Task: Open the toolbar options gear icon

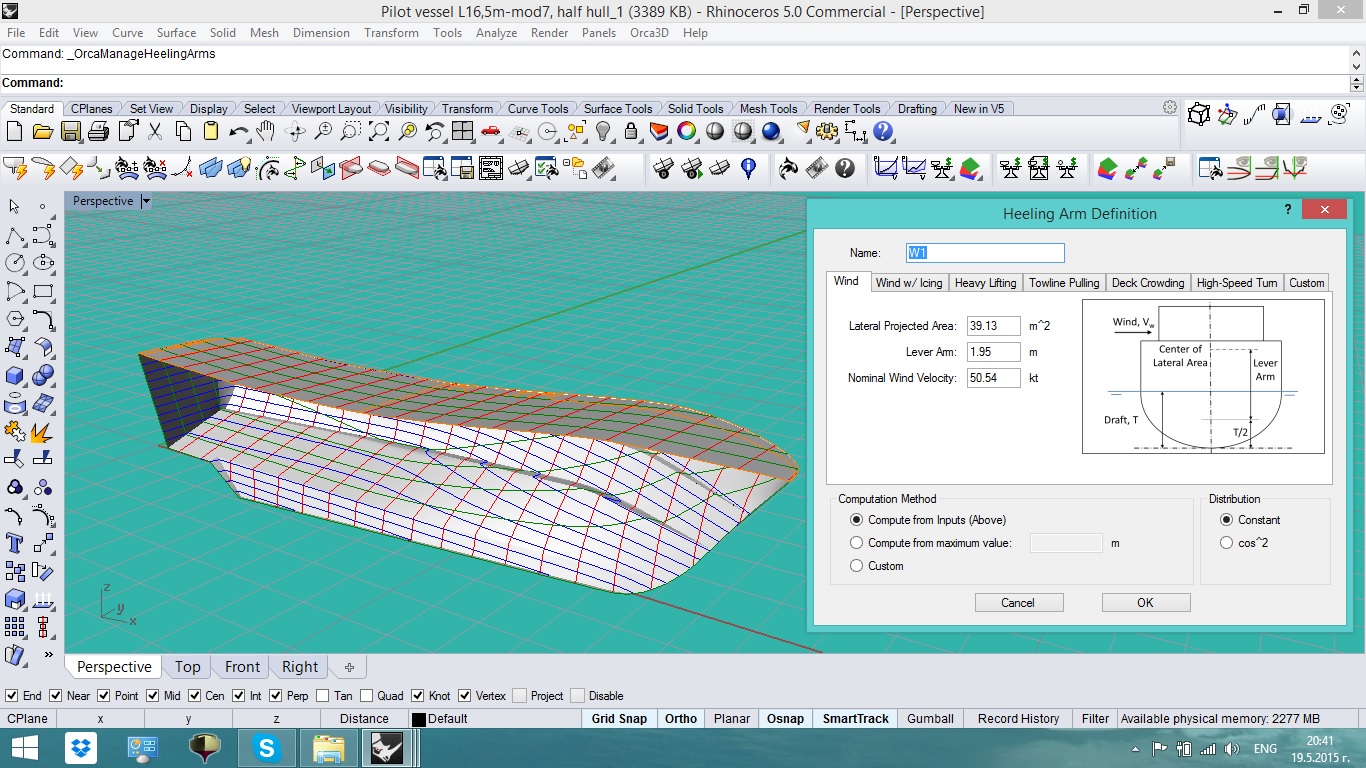Action: (1169, 108)
